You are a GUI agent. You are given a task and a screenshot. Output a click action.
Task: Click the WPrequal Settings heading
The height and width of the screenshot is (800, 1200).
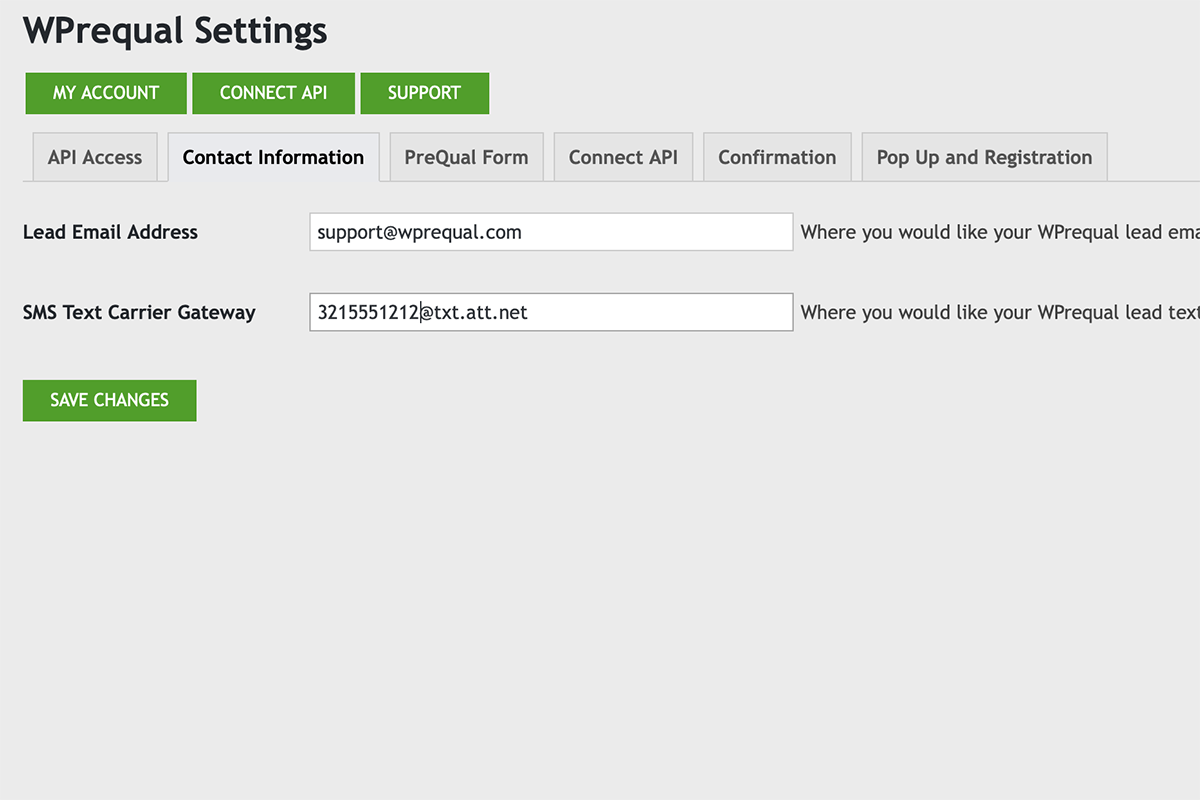(175, 30)
